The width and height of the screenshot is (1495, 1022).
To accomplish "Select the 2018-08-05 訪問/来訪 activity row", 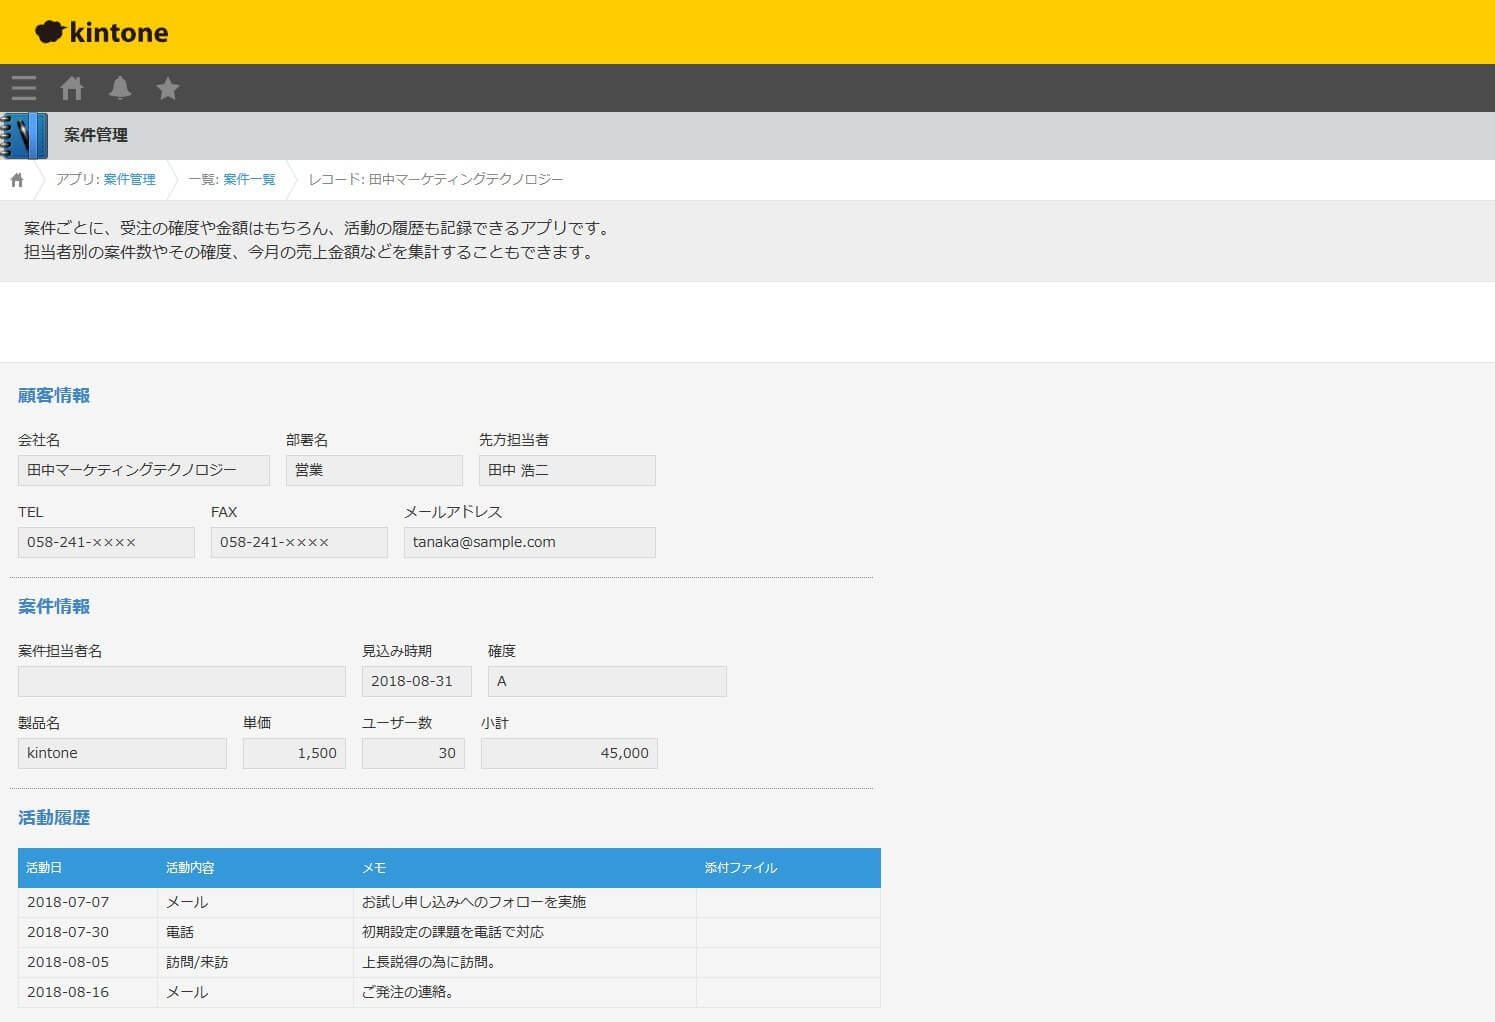I will pyautogui.click(x=449, y=962).
